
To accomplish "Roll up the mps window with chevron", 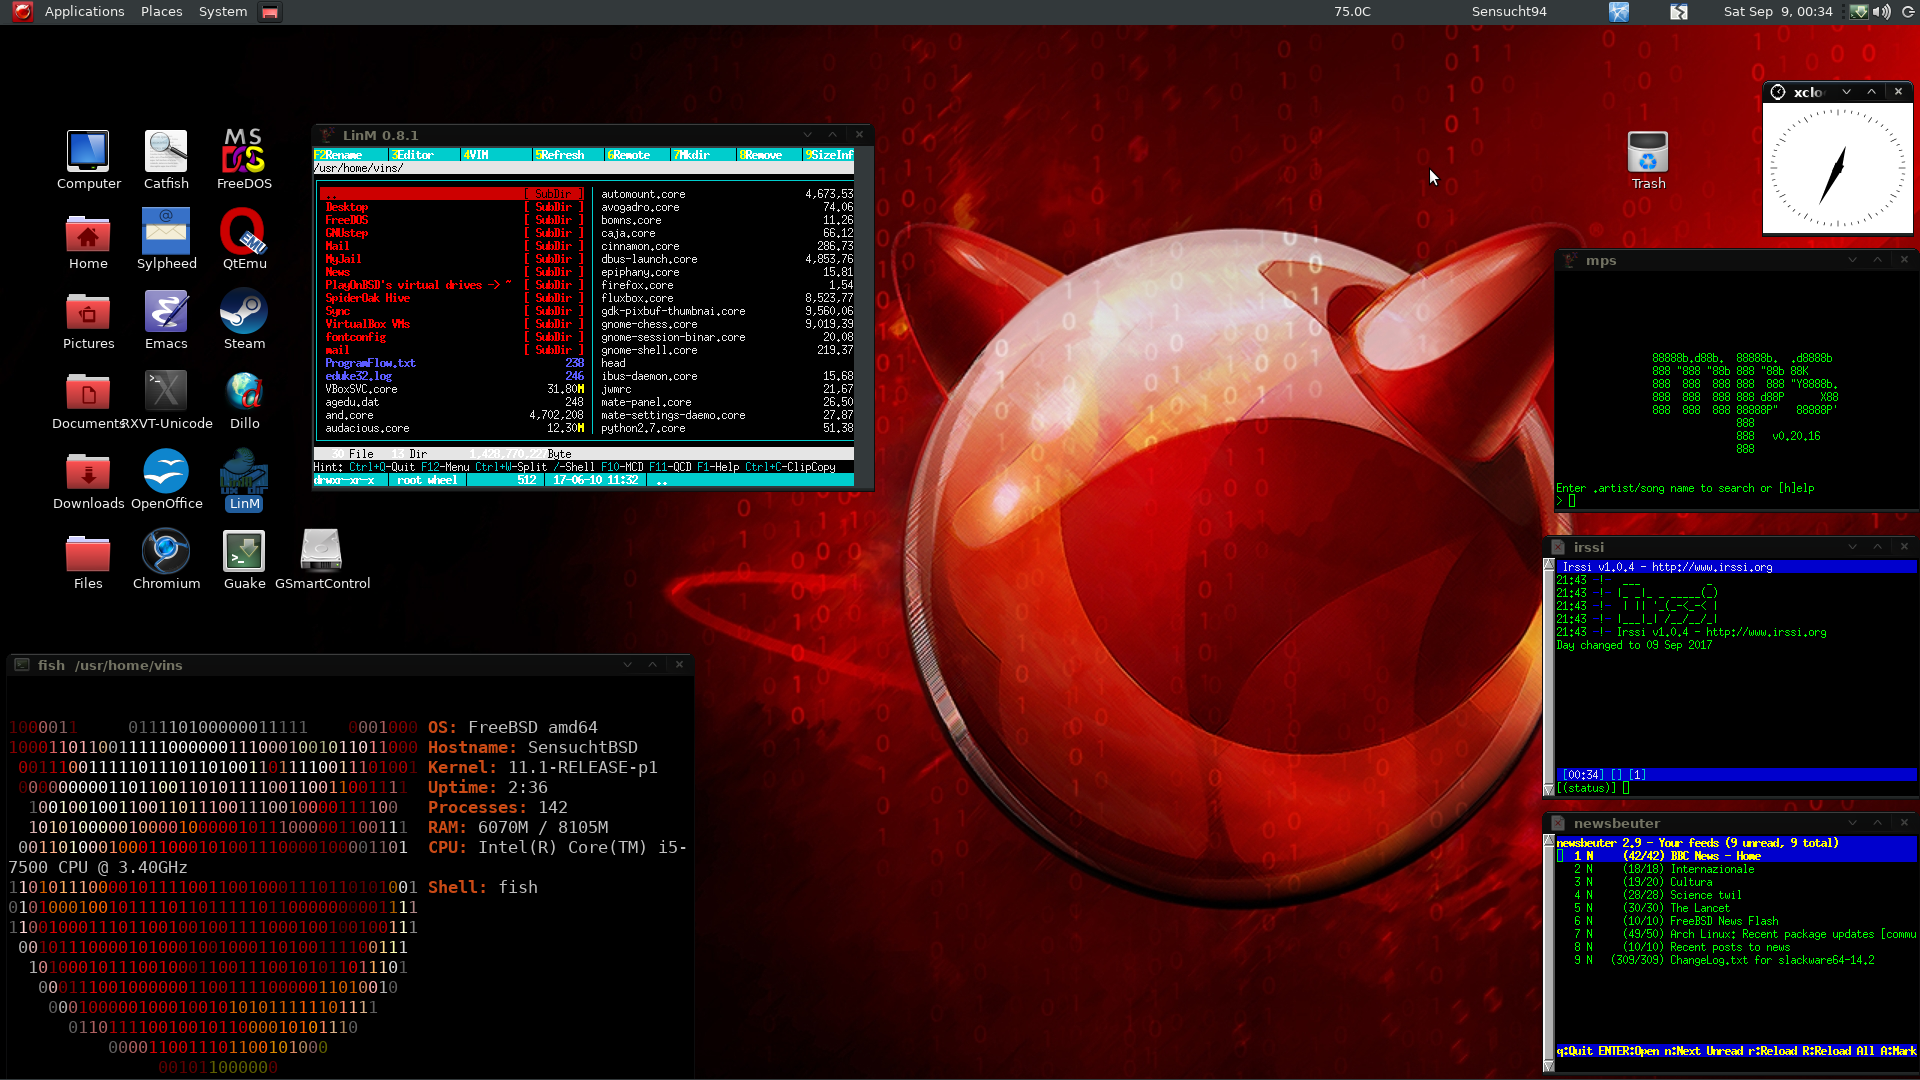I will (1877, 260).
